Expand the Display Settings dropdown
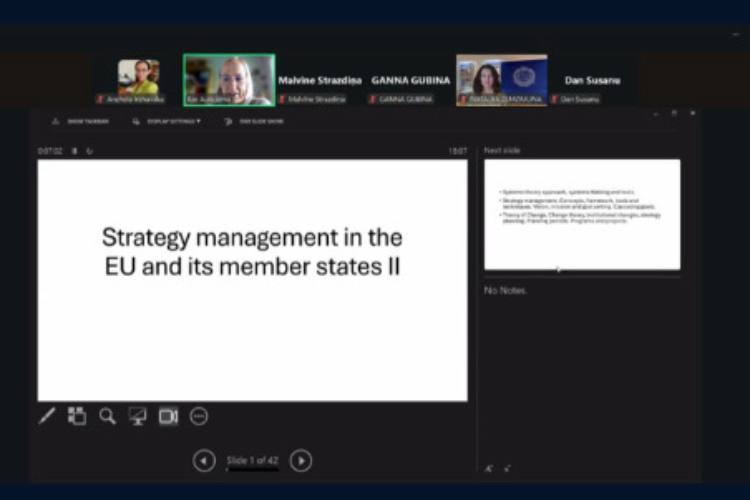 (167, 121)
